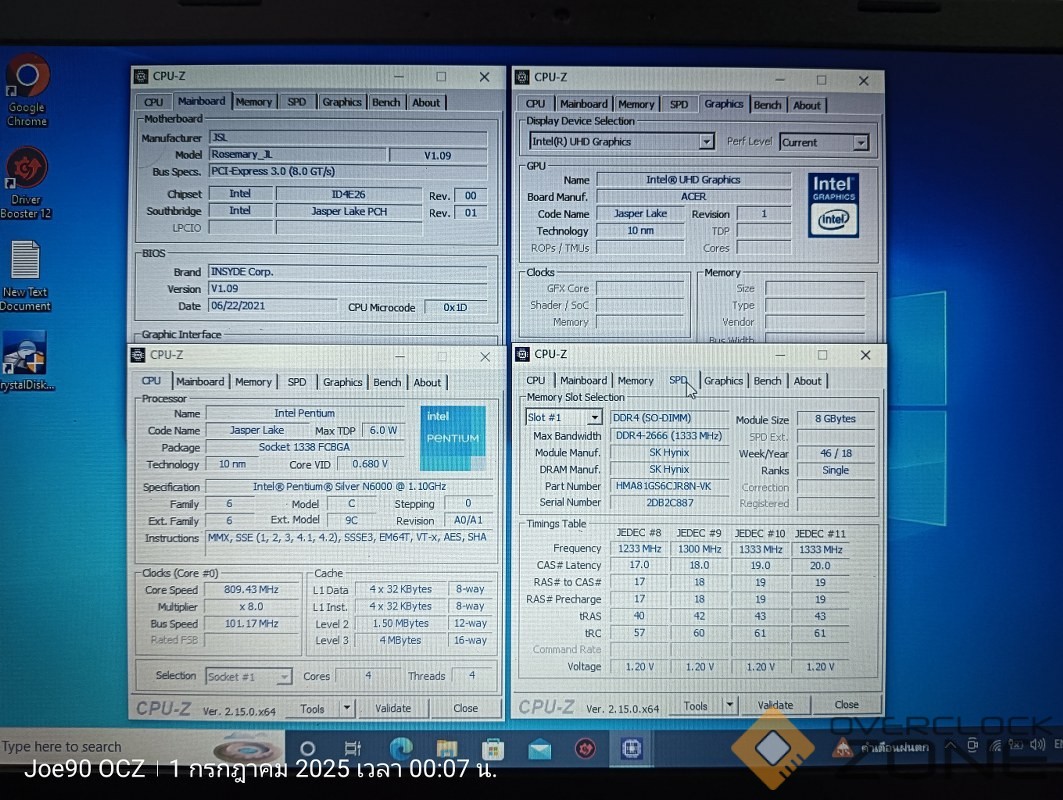Click ACER board manufacturer field
The height and width of the screenshot is (800, 1063).
[x=694, y=197]
